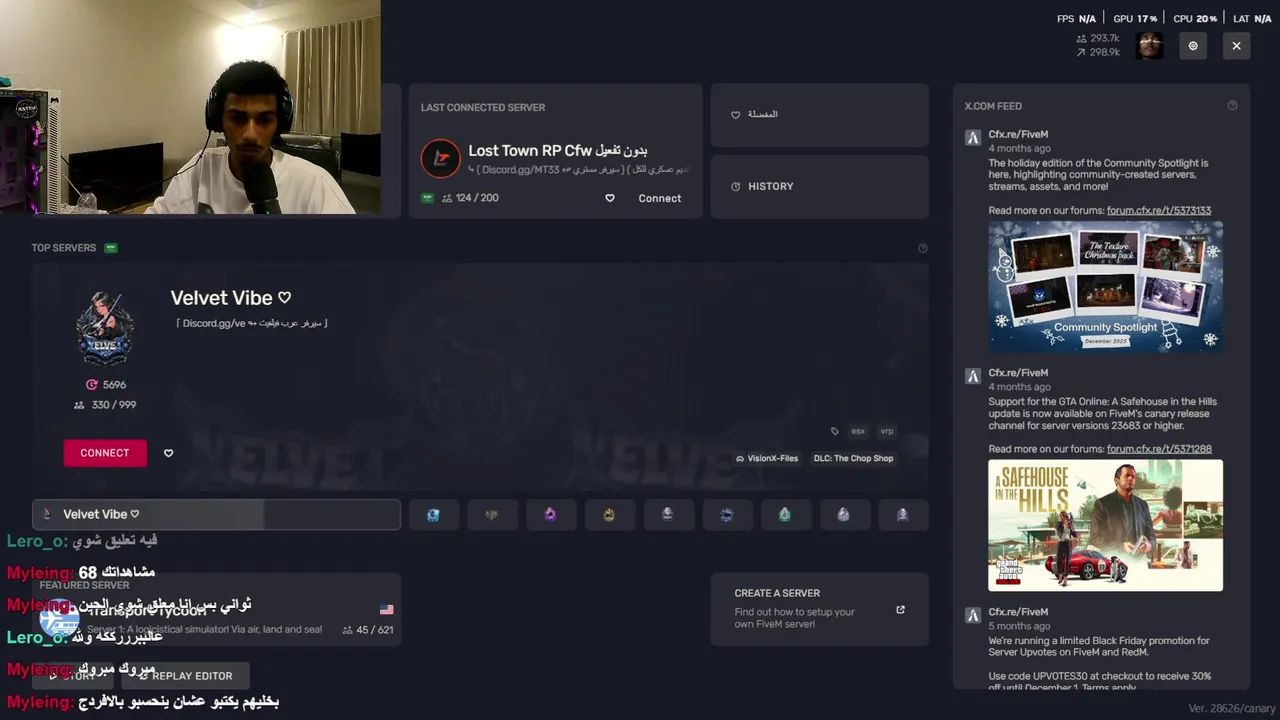Click the Velvet Vibe server logo
The height and width of the screenshot is (720, 1280).
(105, 329)
